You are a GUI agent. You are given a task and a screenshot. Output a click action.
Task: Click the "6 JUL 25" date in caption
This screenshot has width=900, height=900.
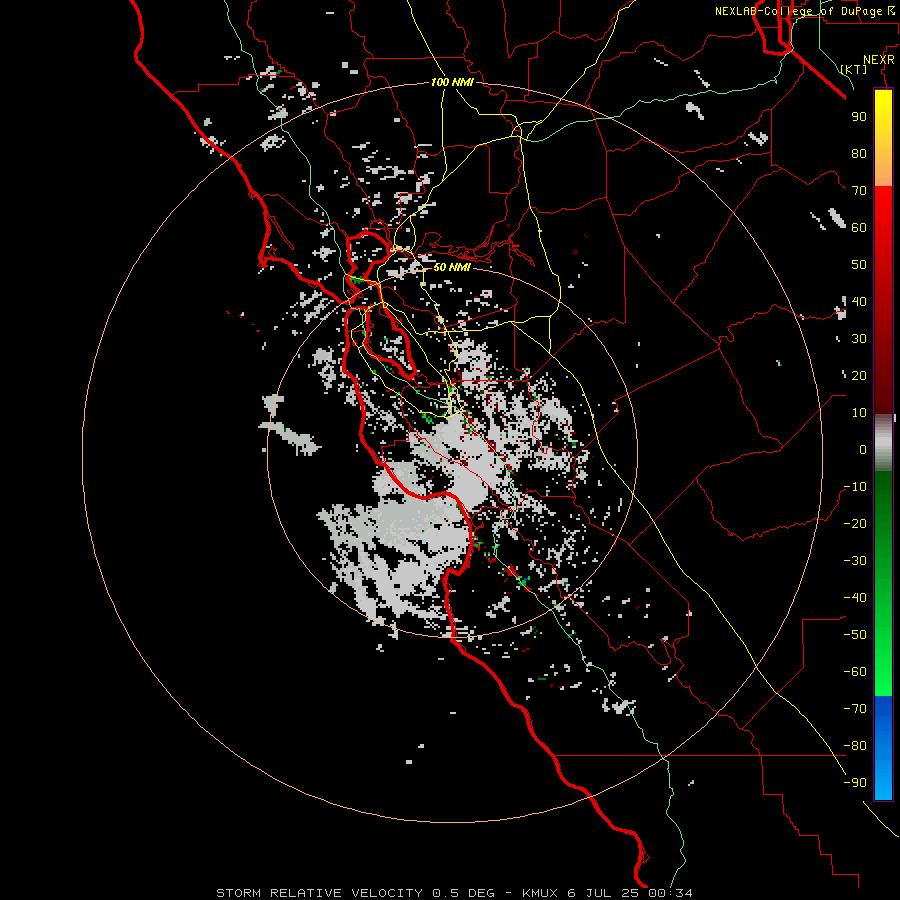tap(603, 893)
